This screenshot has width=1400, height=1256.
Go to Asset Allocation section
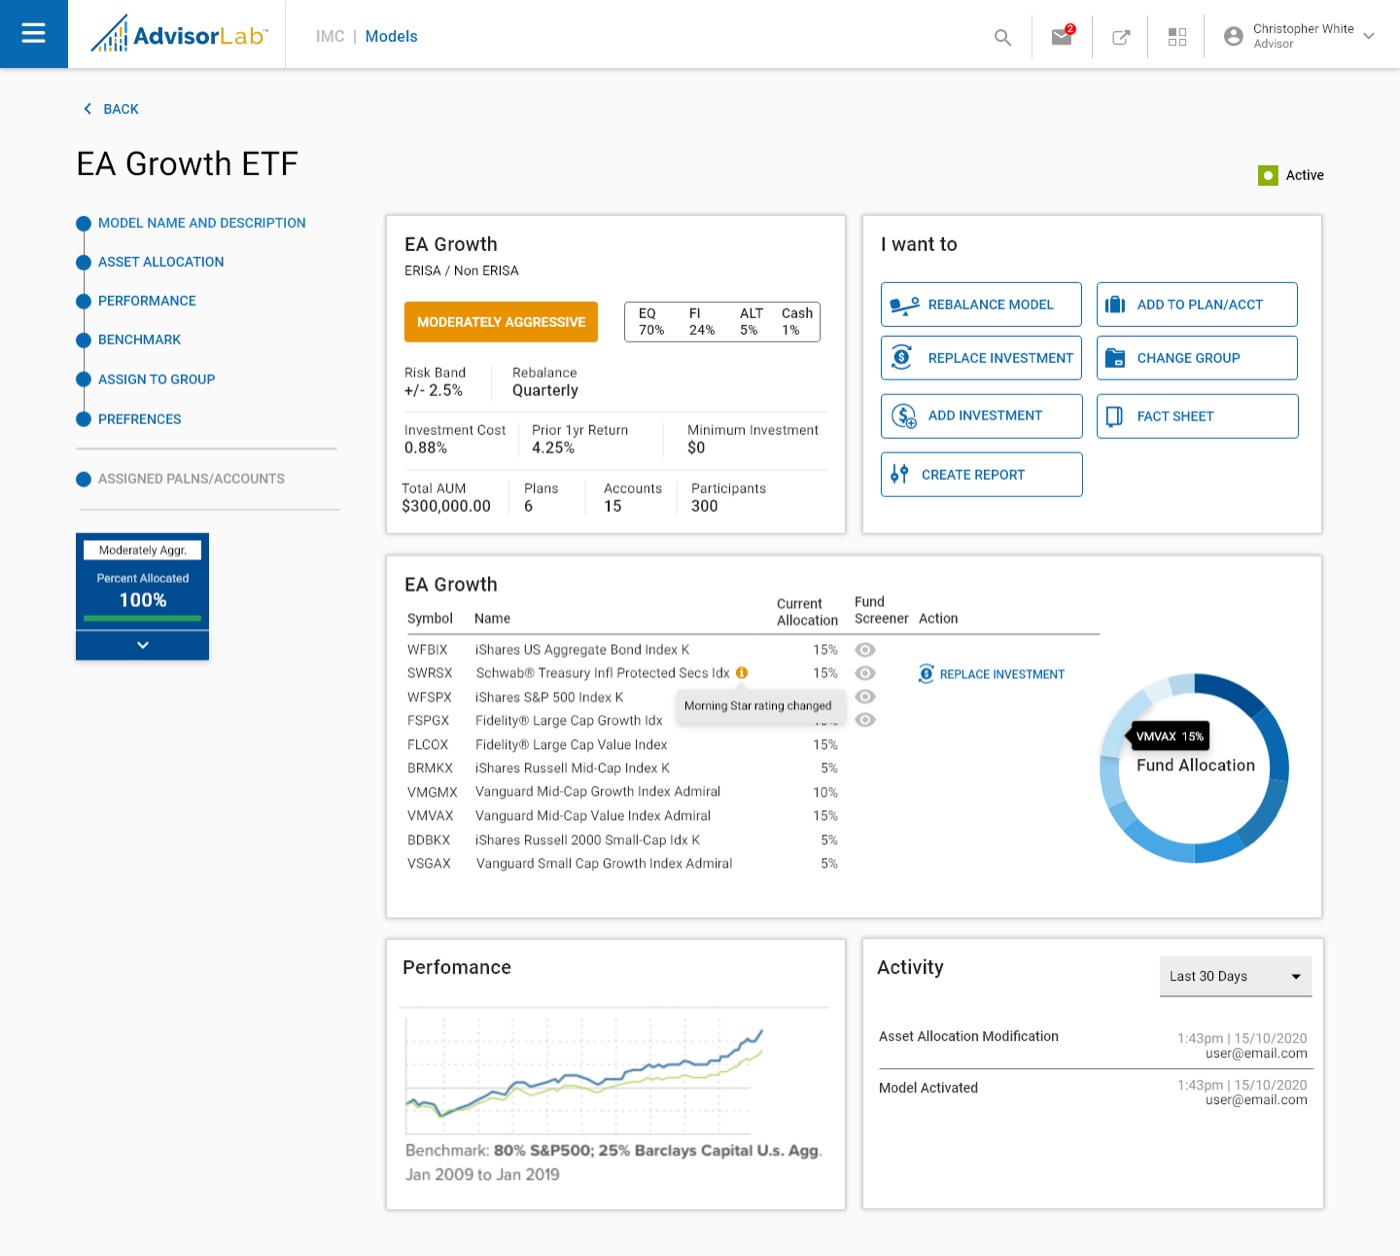click(160, 262)
